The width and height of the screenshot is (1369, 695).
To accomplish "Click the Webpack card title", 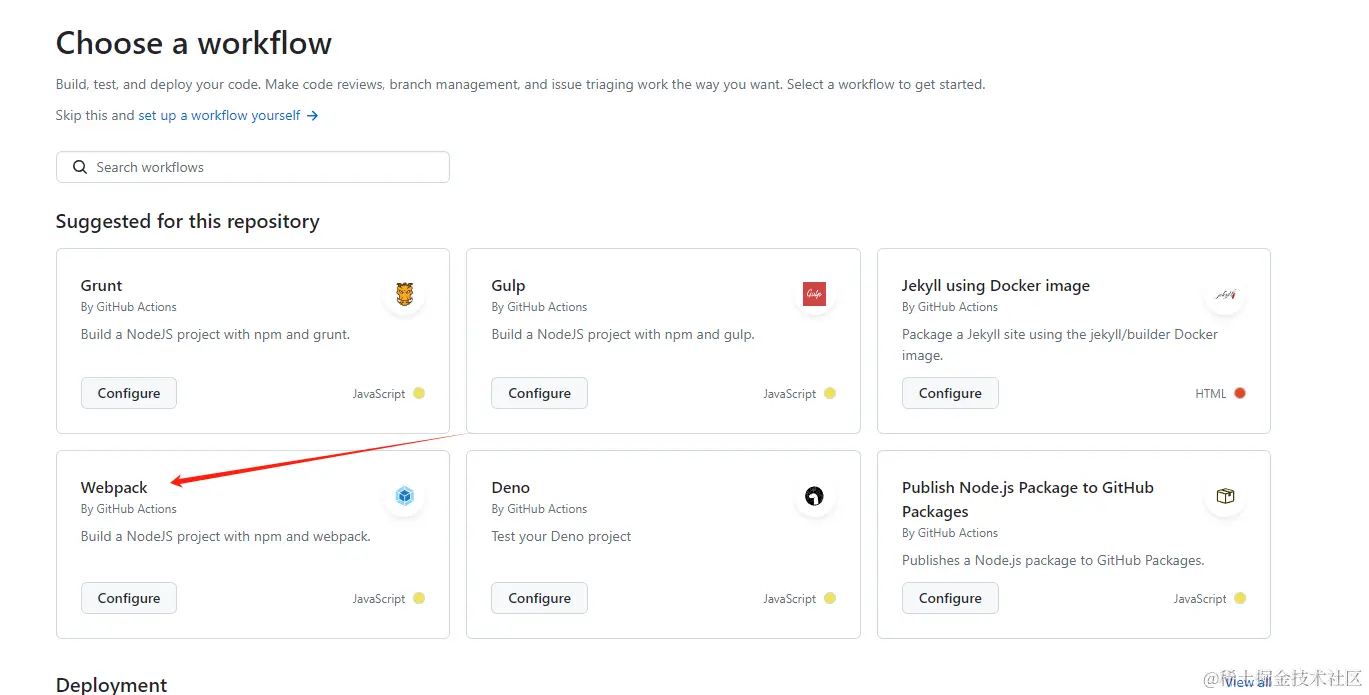I will pos(114,487).
